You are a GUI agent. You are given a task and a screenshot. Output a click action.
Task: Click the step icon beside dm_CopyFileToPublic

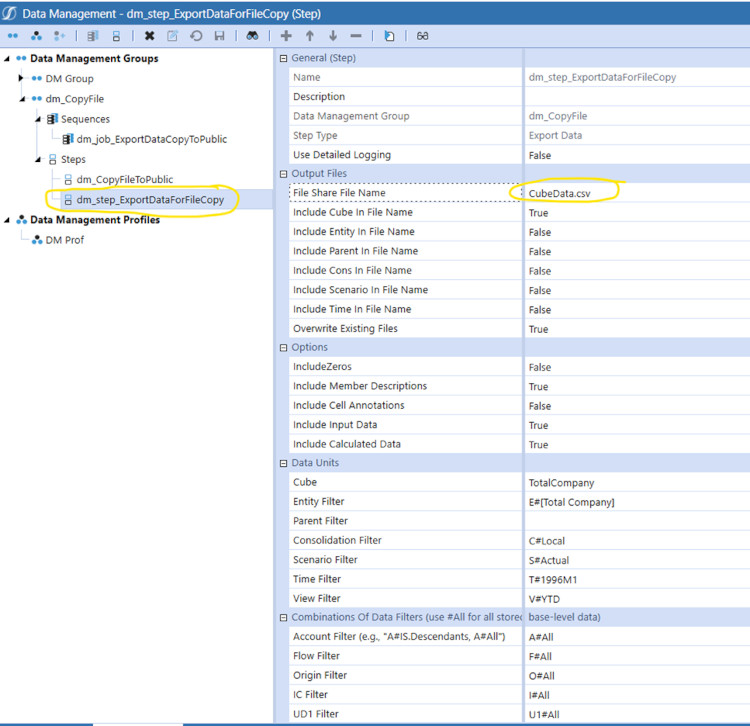pos(68,180)
